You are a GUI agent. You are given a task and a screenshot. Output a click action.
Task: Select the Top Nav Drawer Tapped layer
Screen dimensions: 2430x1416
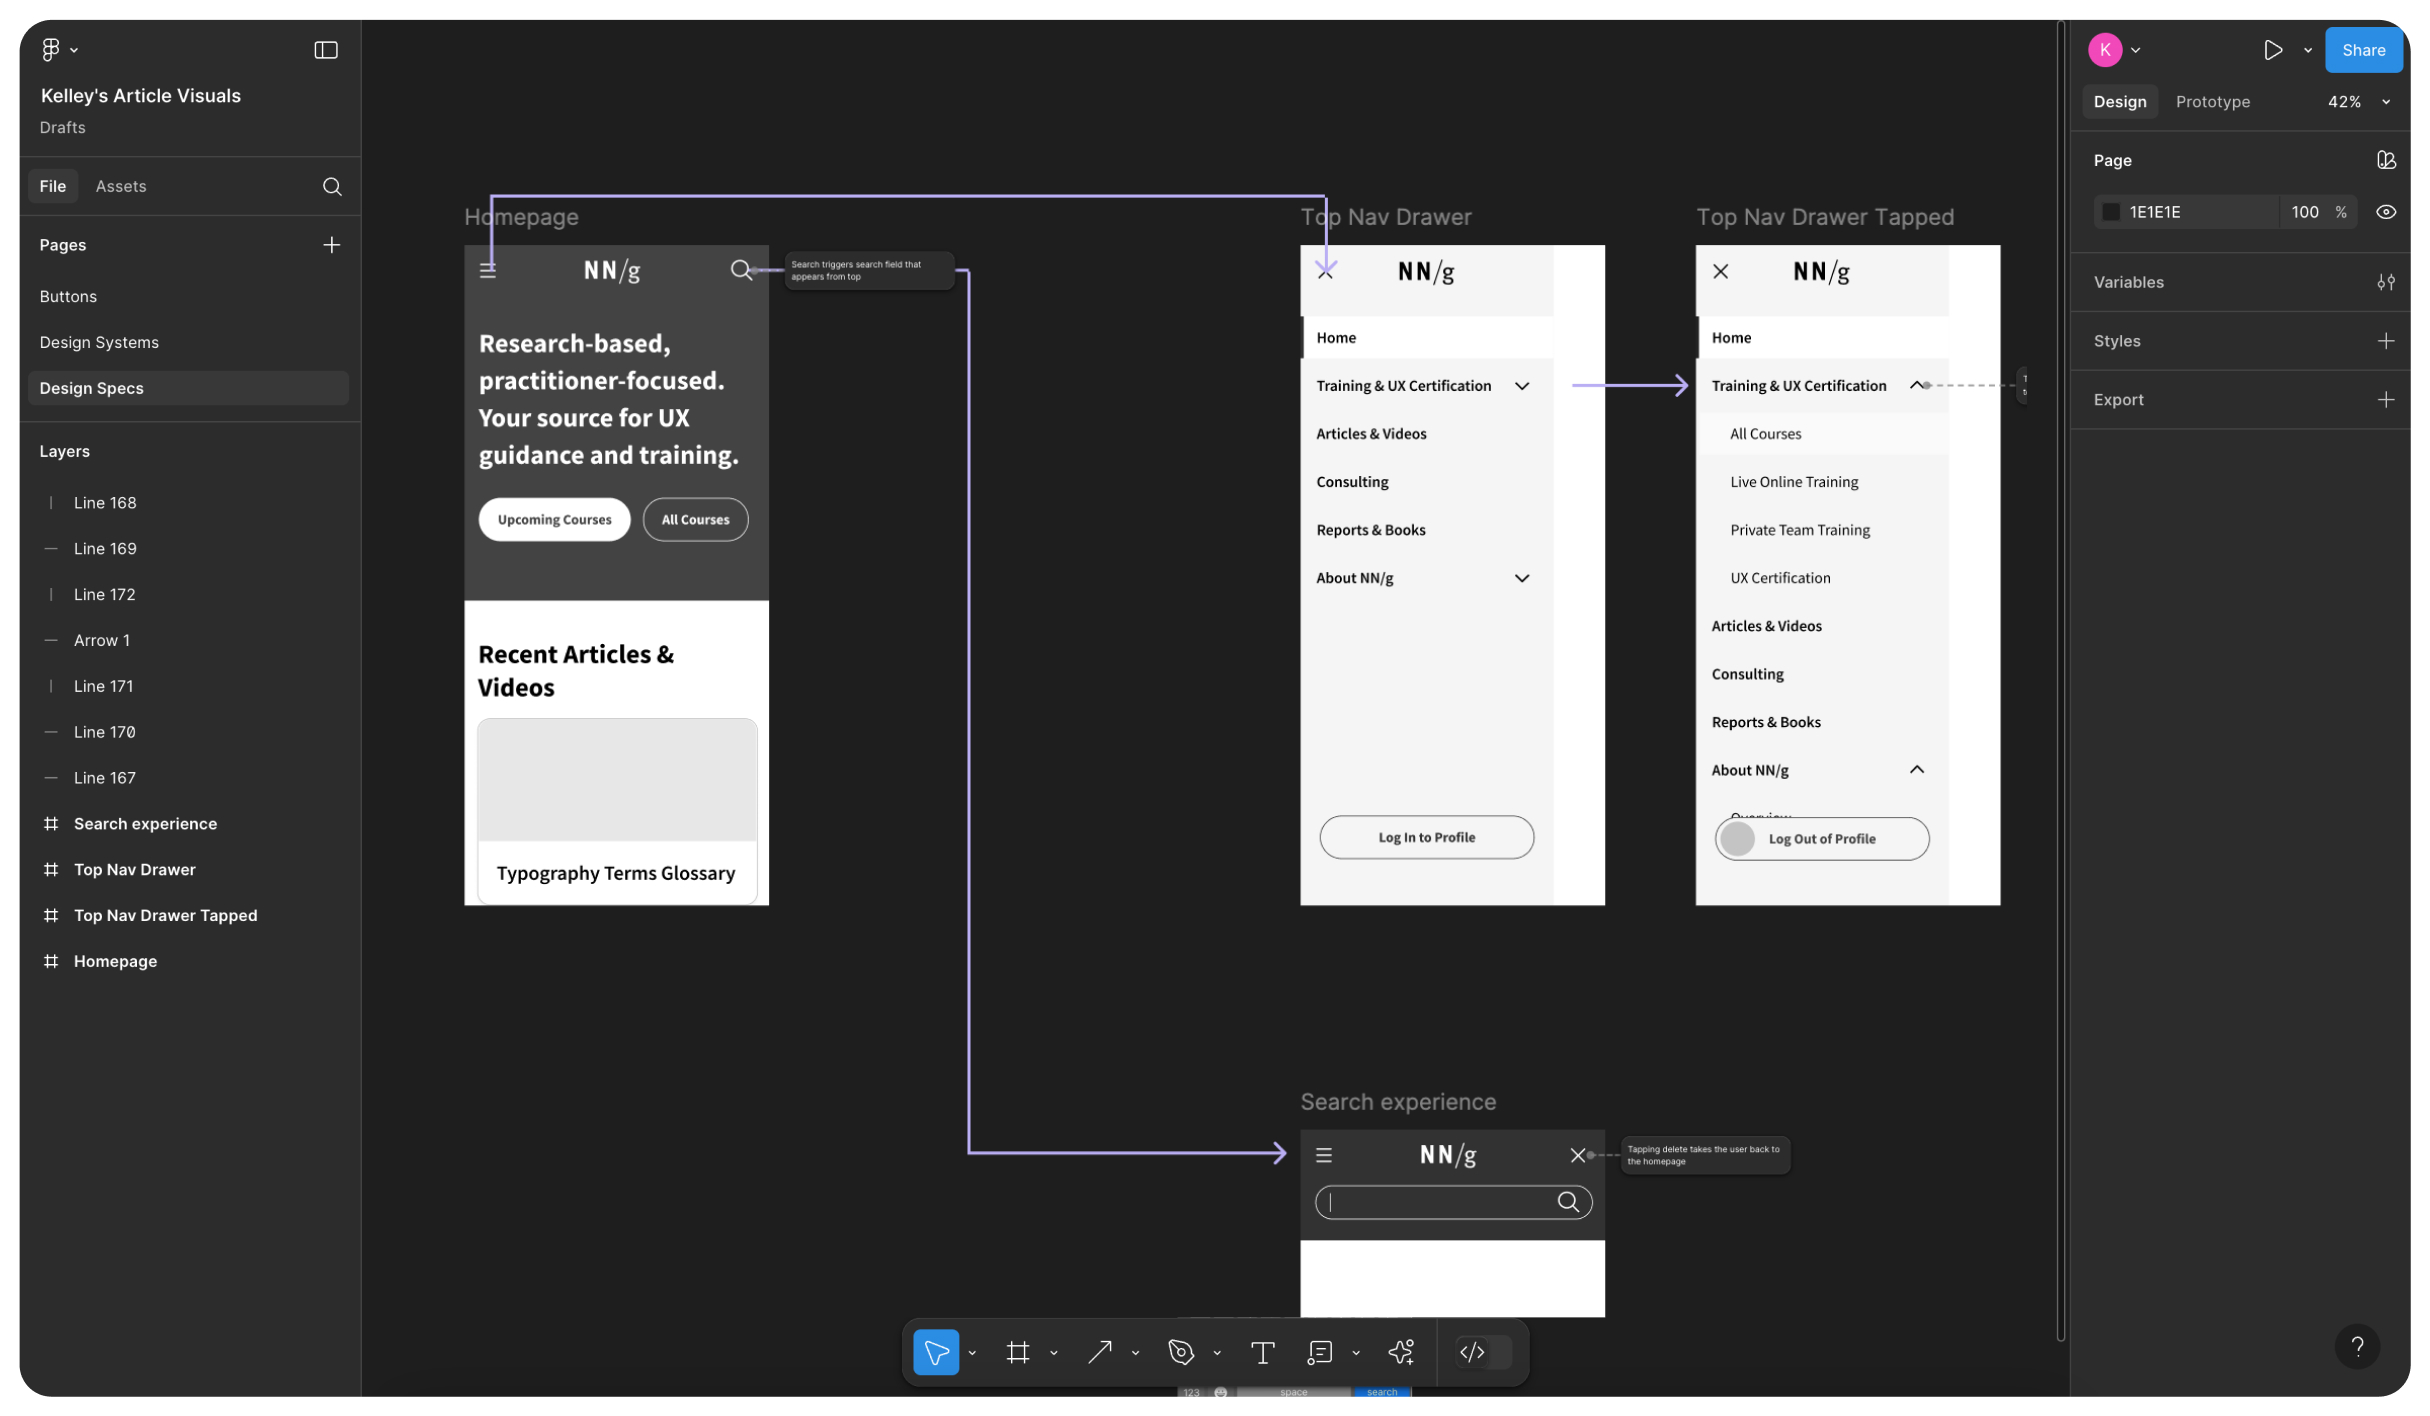coord(165,915)
